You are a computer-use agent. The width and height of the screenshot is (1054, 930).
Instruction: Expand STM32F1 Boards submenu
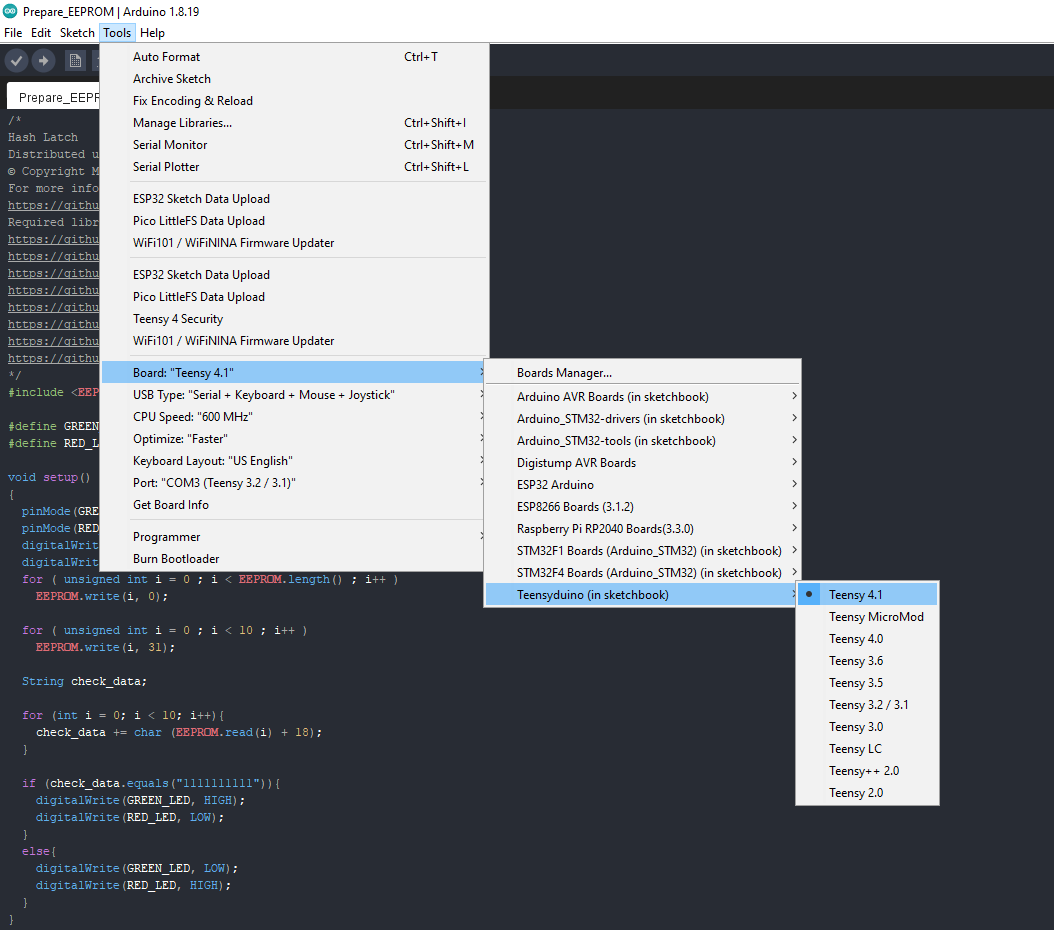pos(643,551)
